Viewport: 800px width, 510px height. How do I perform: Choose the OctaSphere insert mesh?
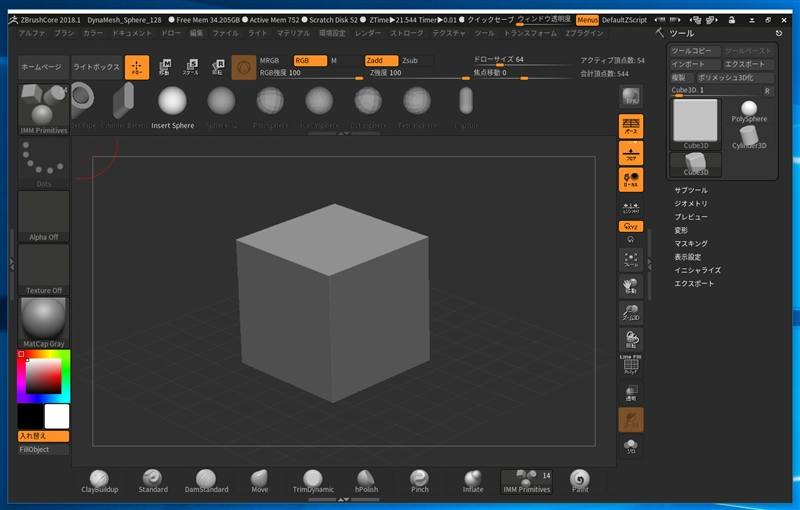click(368, 108)
